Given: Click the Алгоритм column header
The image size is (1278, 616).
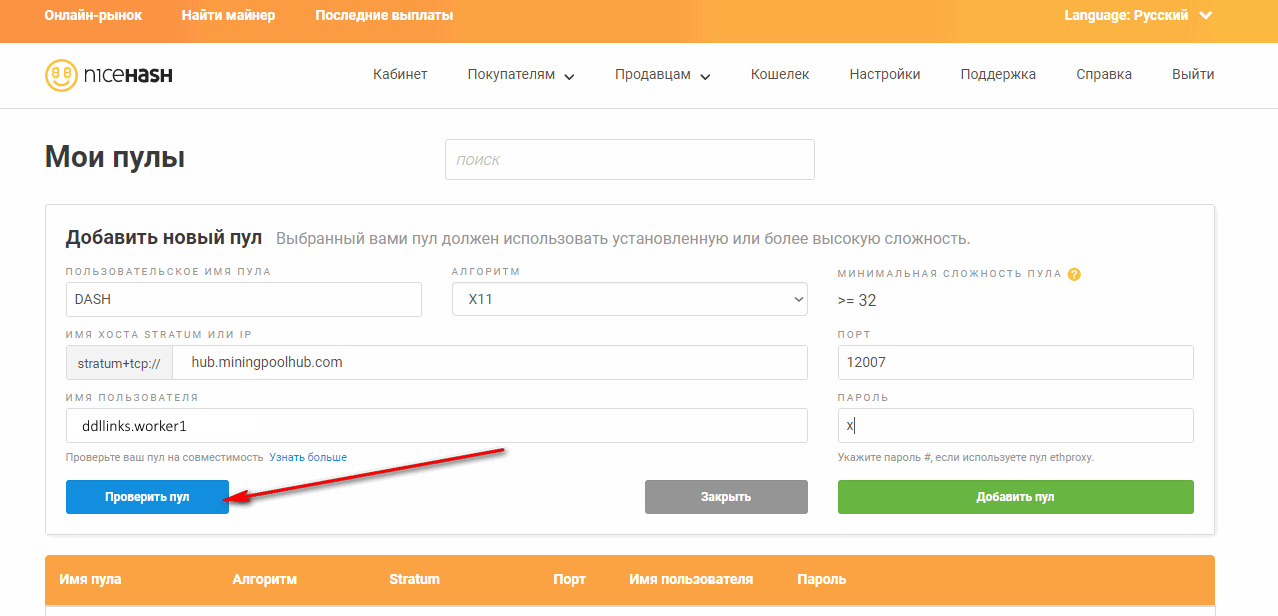Looking at the screenshot, I should coord(265,579).
